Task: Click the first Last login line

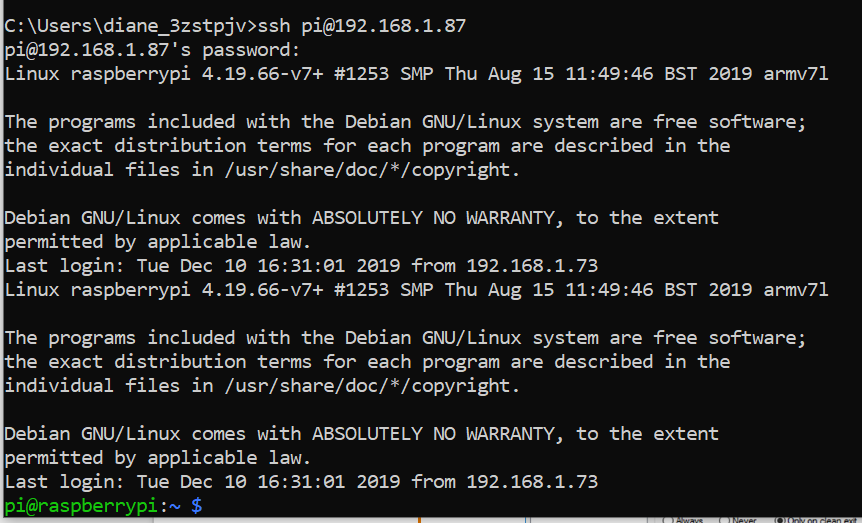Action: 301,266
